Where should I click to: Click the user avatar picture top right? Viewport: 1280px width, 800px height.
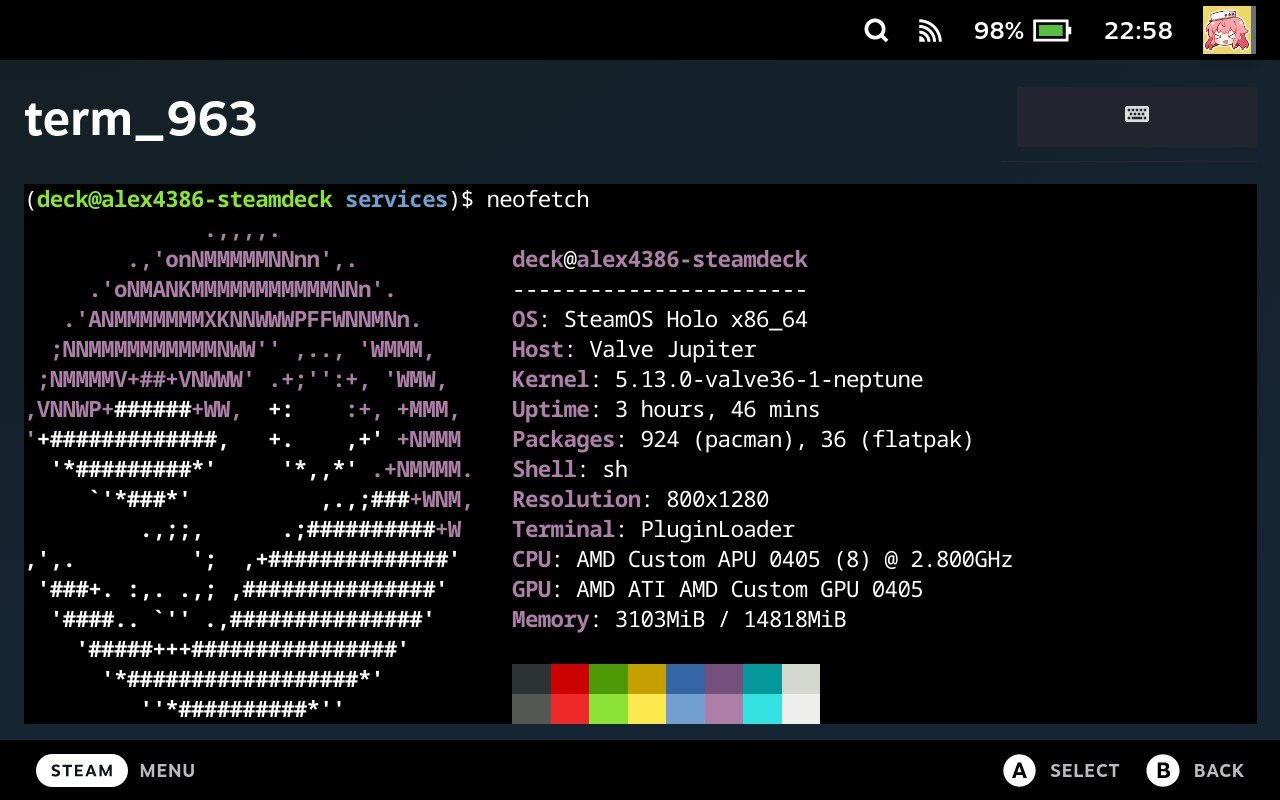click(1228, 30)
